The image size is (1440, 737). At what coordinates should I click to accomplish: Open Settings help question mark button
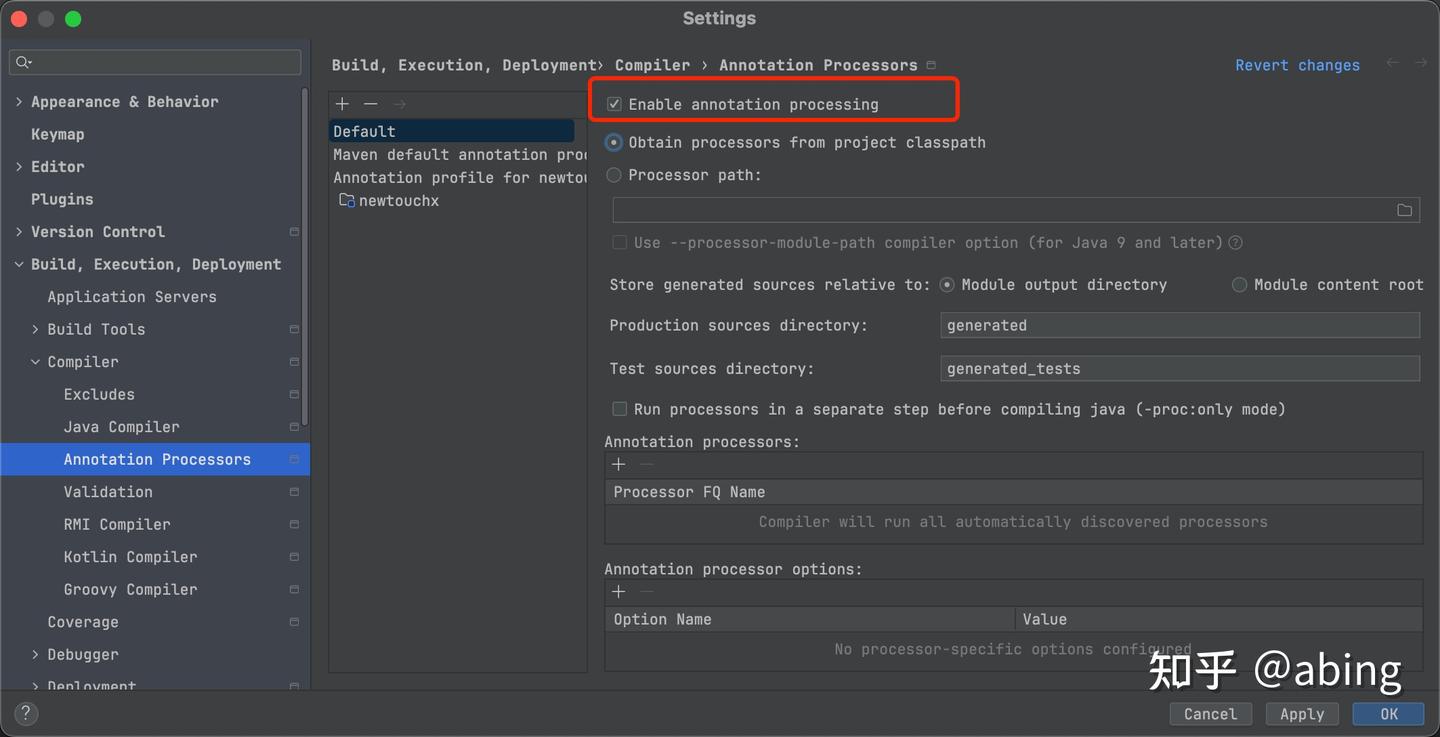click(26, 713)
